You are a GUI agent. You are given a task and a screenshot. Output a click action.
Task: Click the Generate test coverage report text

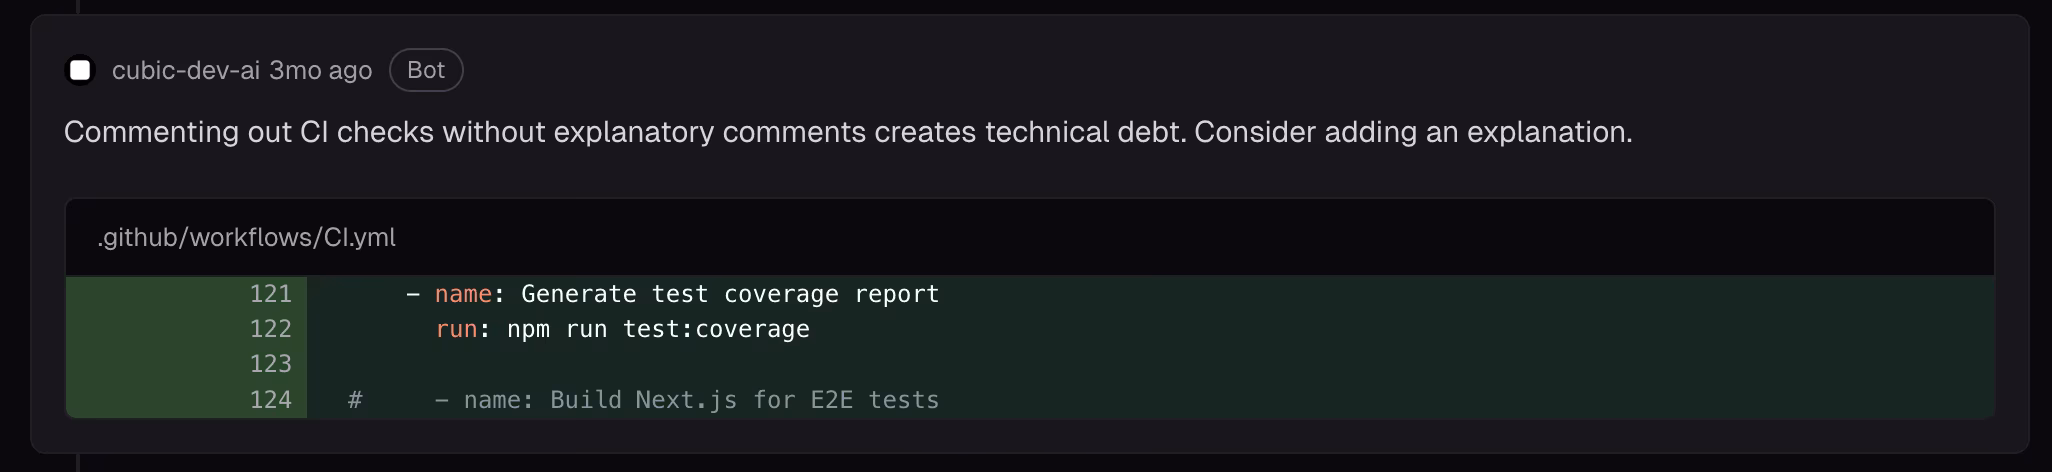[x=730, y=294]
